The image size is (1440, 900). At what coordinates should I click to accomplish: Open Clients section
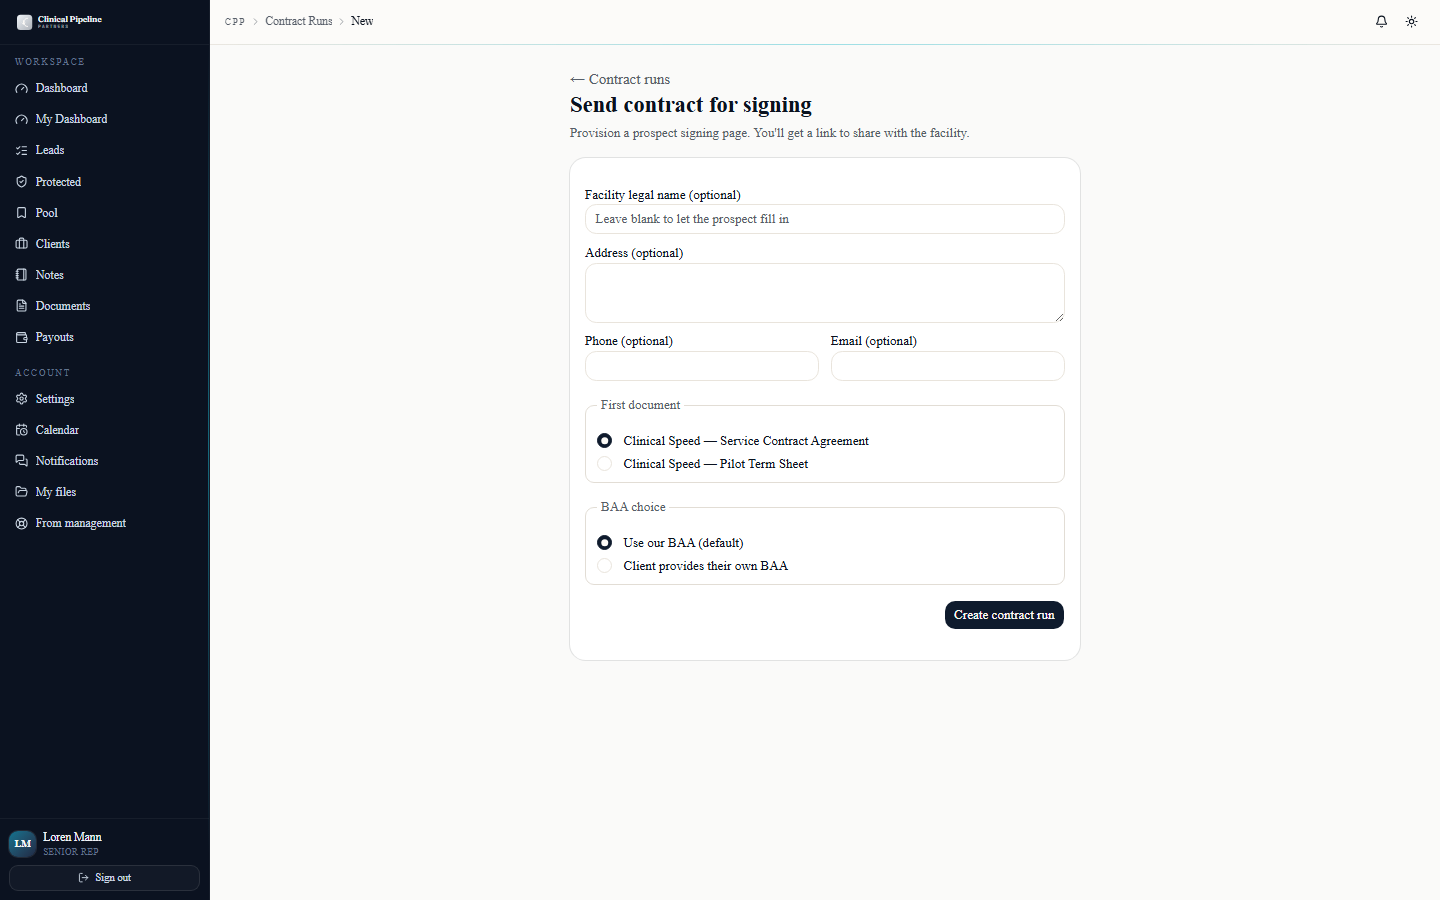(105, 244)
